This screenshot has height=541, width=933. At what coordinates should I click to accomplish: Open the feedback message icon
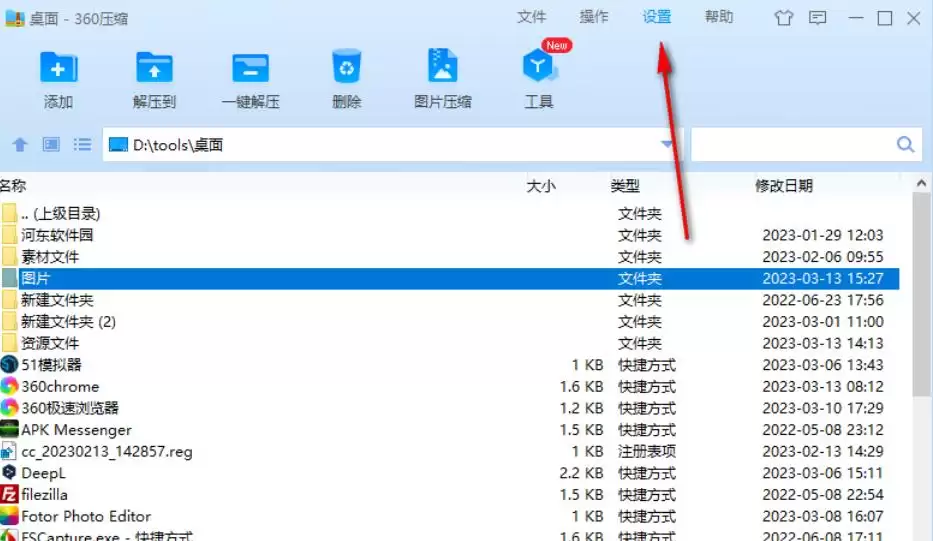coord(818,18)
